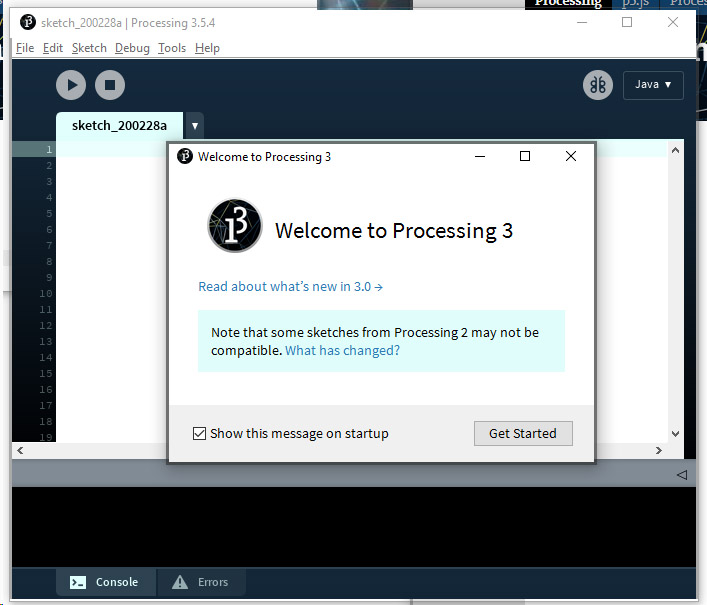The image size is (707, 605).
Task: Click the Console terminal icon
Action: (78, 582)
